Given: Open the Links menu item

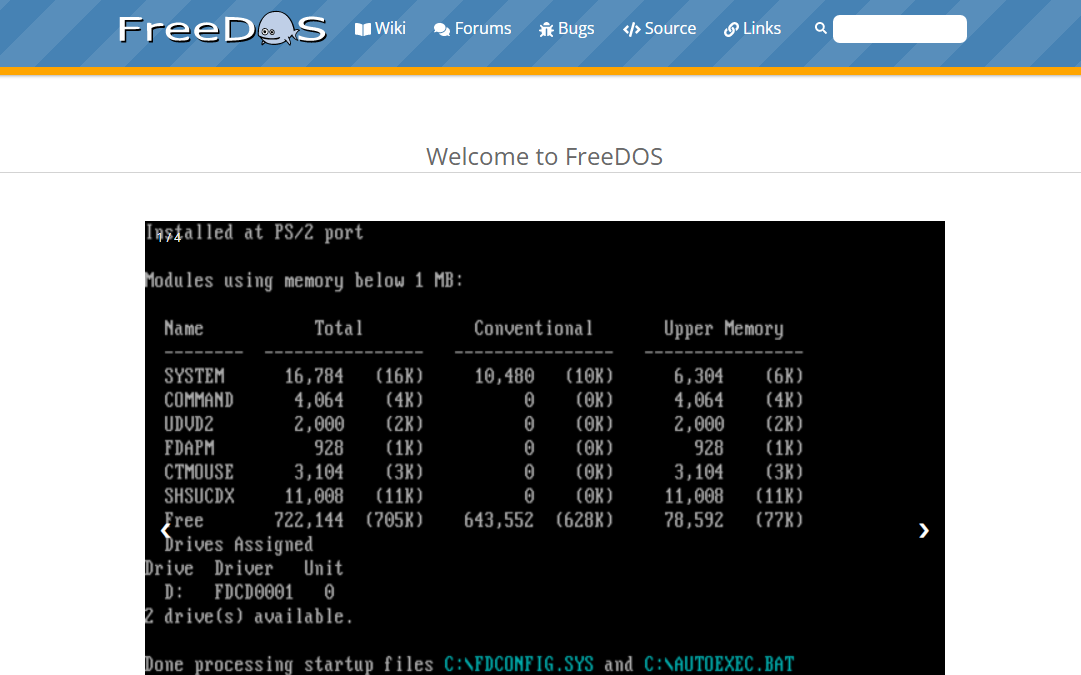Looking at the screenshot, I should tap(752, 28).
